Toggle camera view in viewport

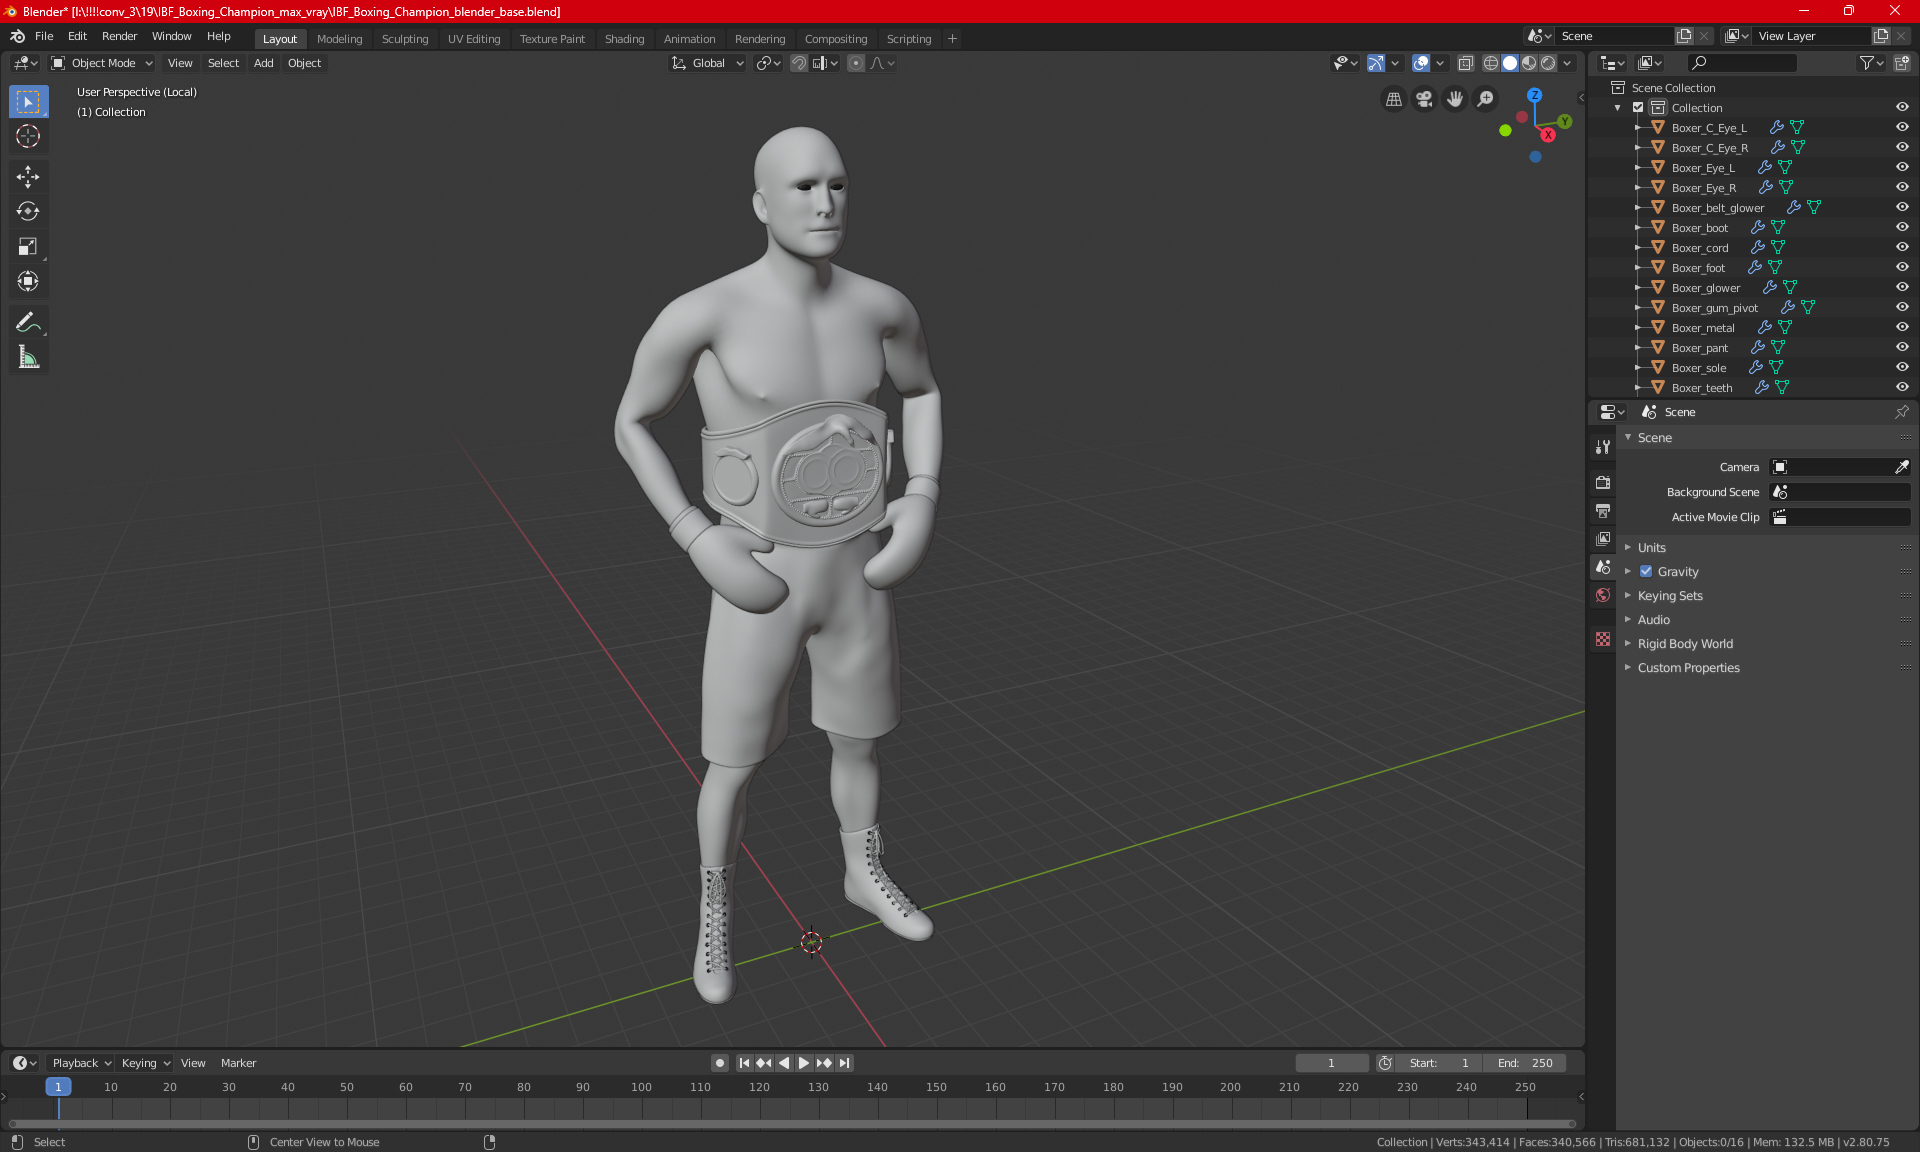click(1424, 99)
